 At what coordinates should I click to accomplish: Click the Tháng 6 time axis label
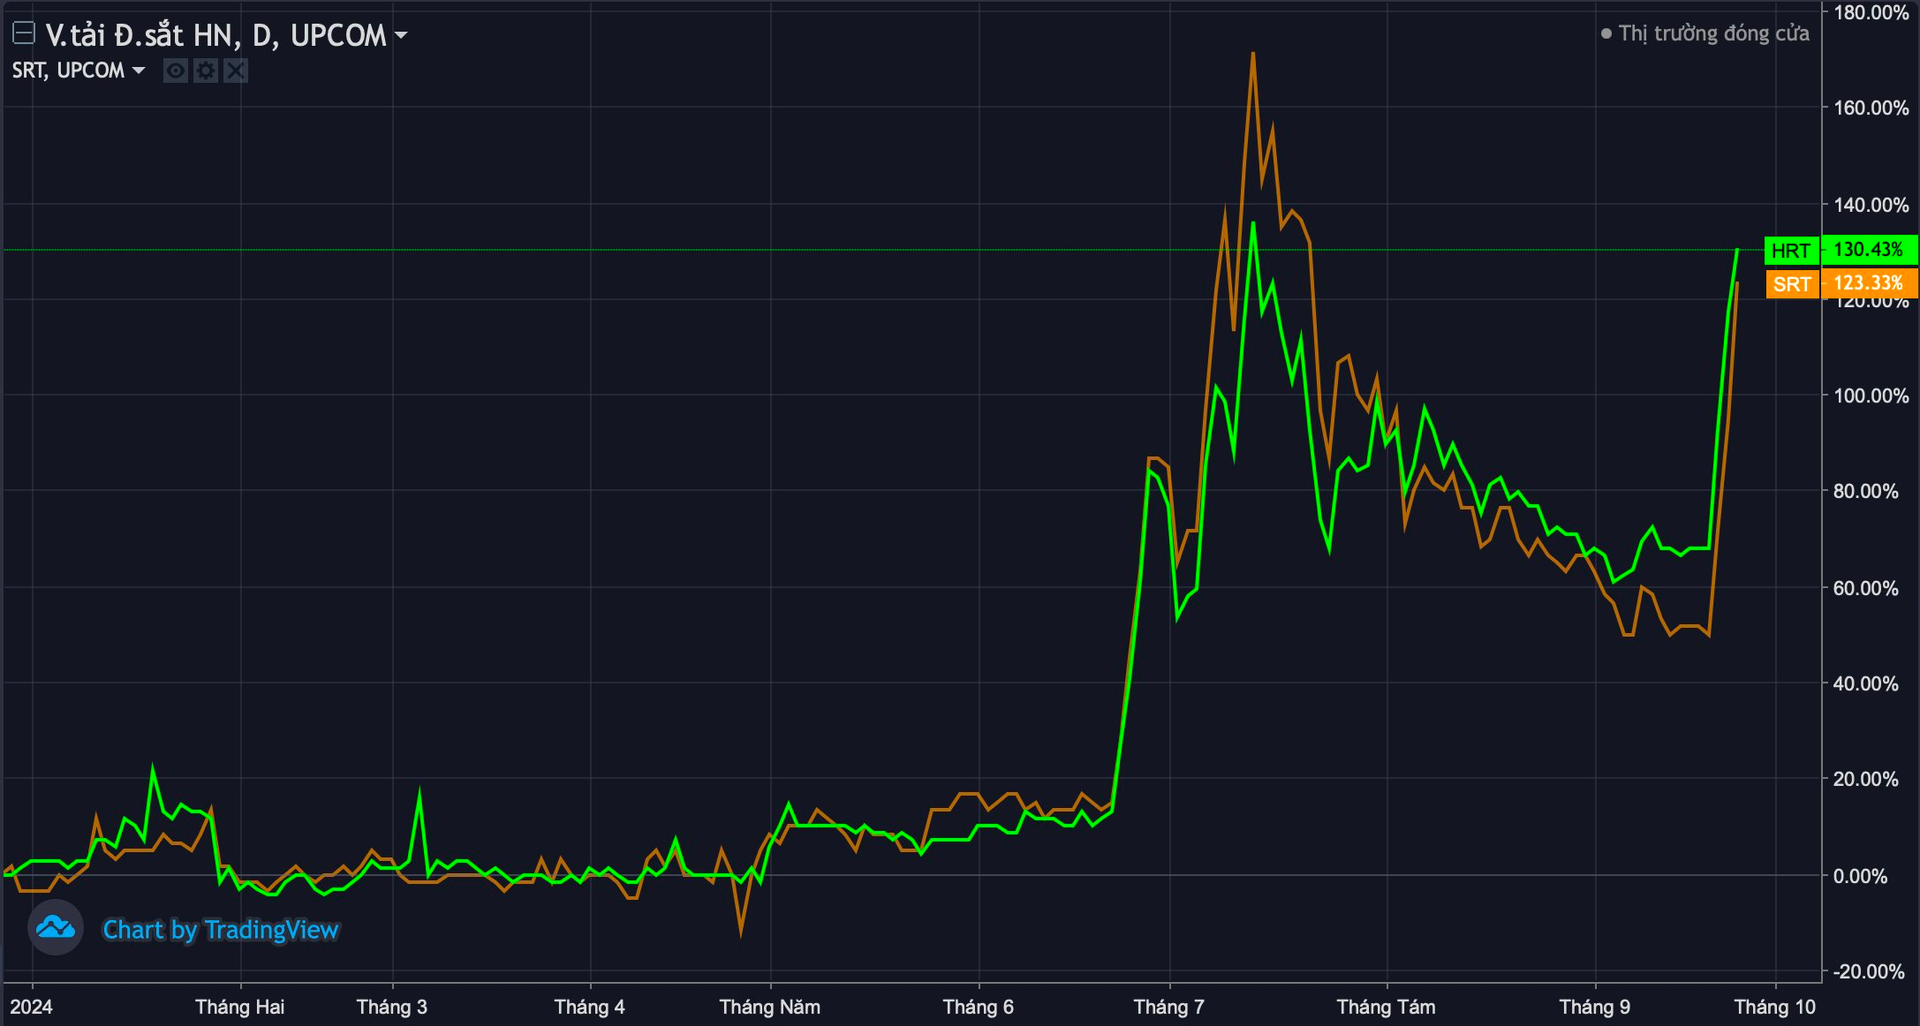point(978,1007)
